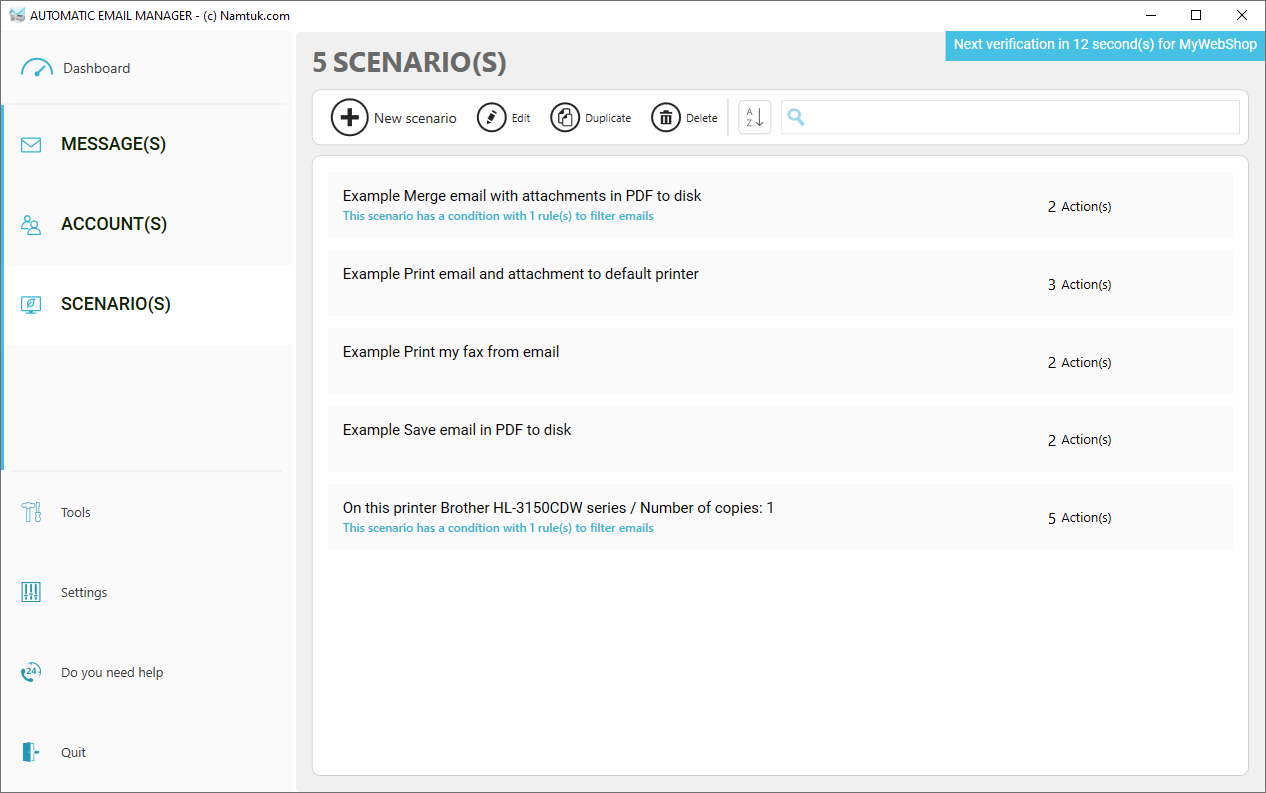The width and height of the screenshot is (1266, 793).
Task: Click inside the scenario search field
Action: (x=1000, y=117)
